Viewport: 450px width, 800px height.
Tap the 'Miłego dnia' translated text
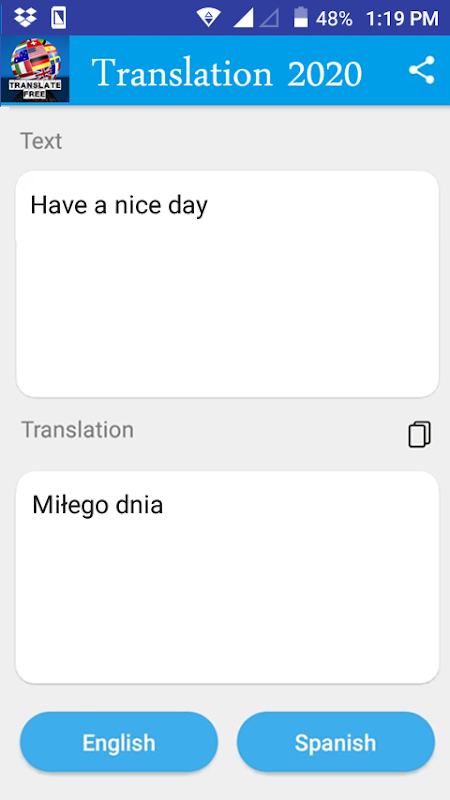coord(97,505)
